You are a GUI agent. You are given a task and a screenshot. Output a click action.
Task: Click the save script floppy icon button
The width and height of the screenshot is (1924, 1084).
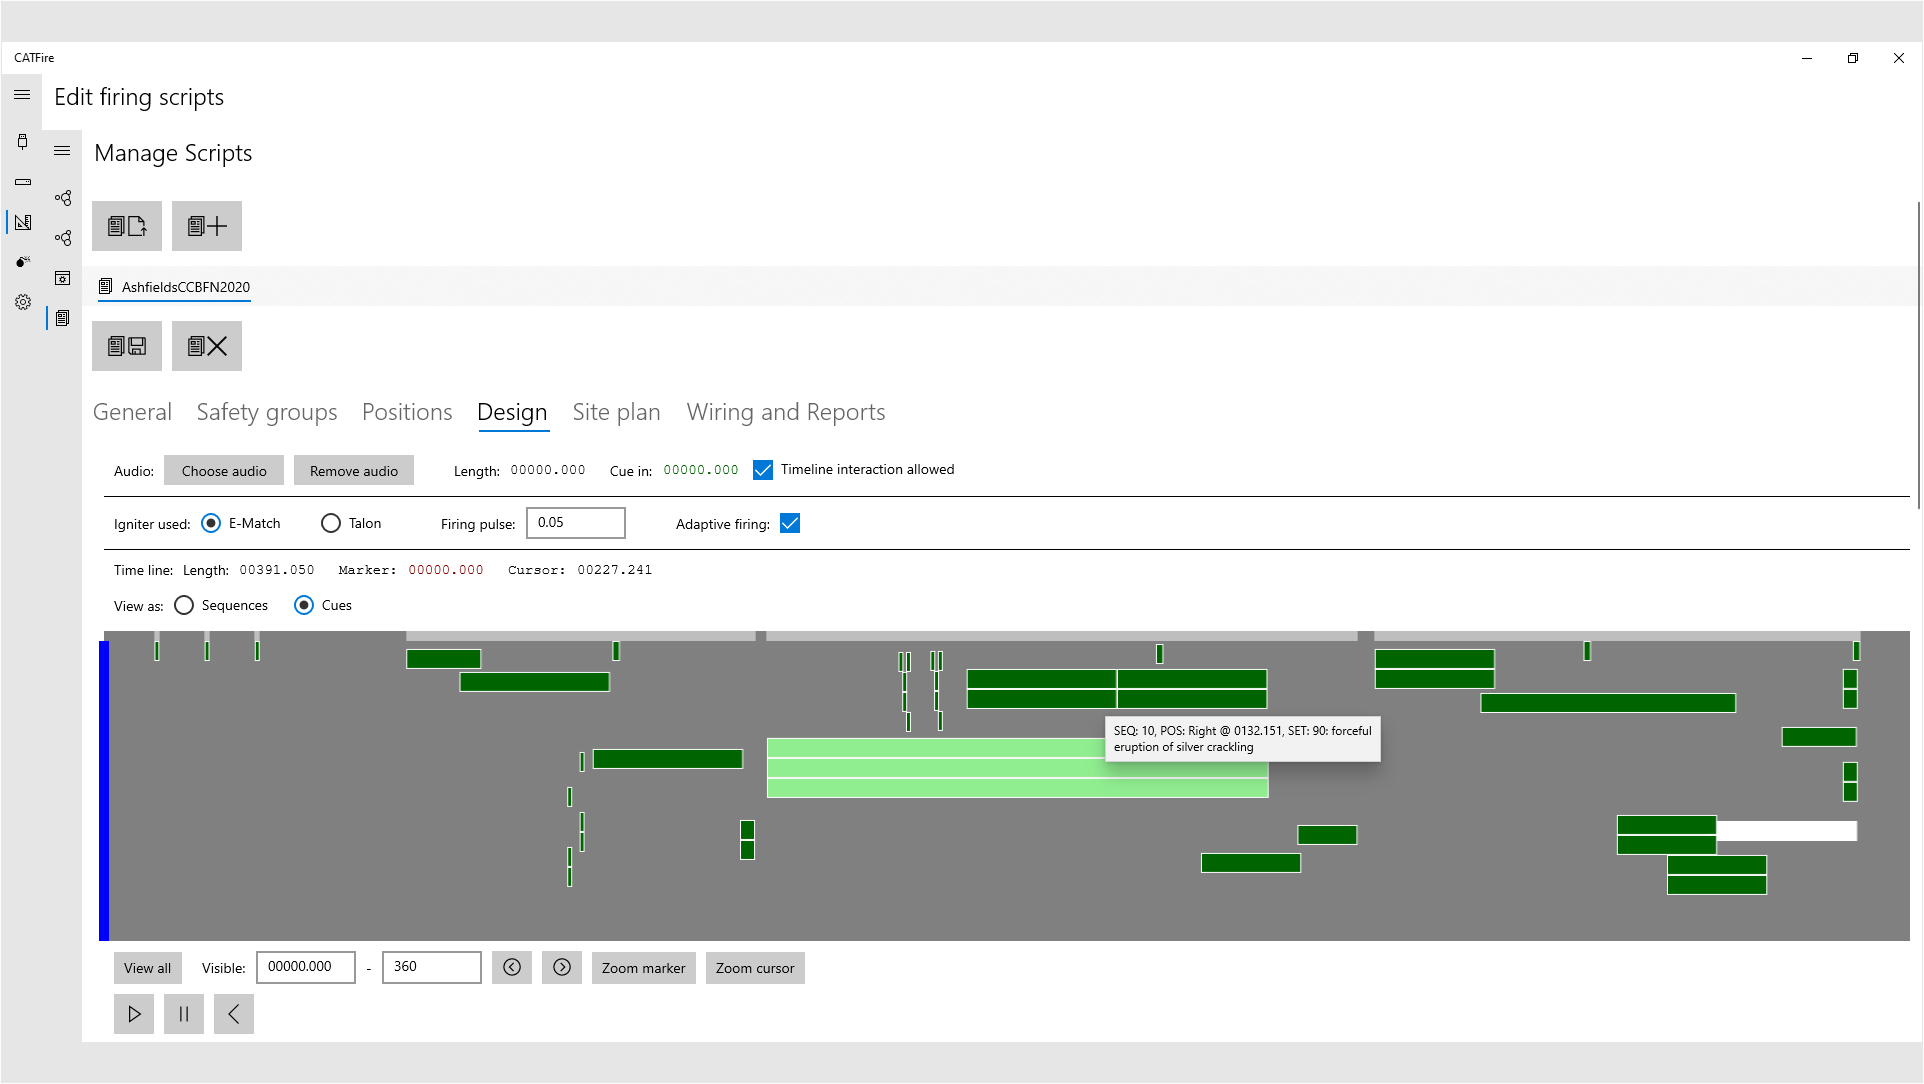pos(127,346)
